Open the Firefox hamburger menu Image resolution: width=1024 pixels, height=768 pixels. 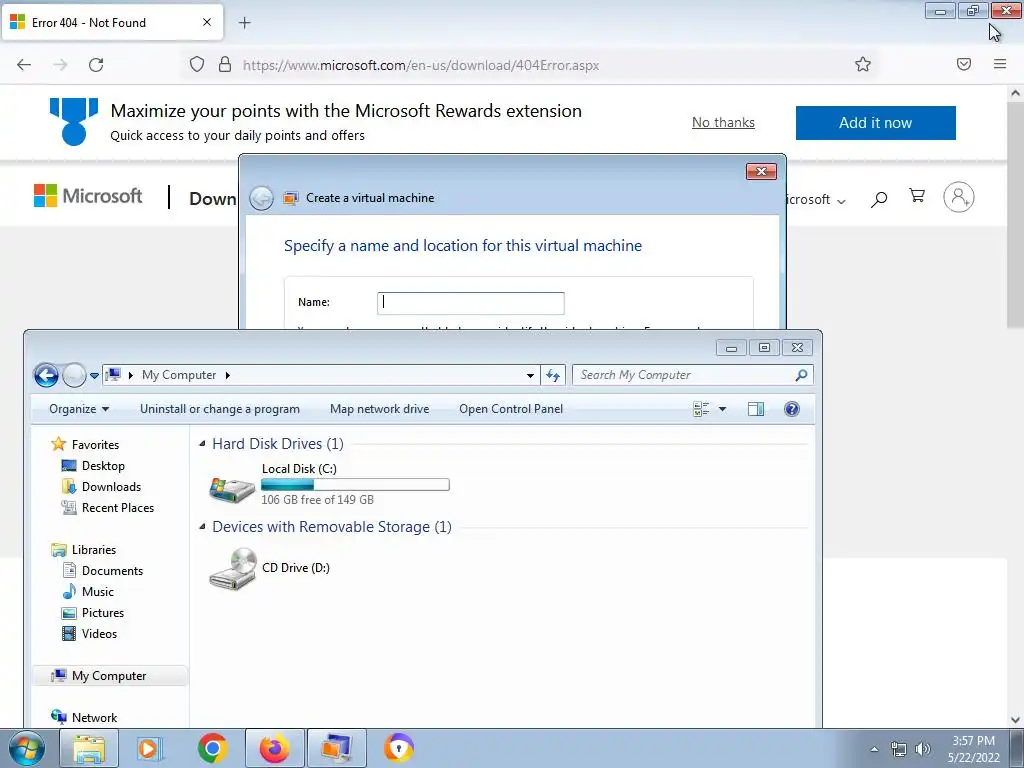tap(1000, 64)
